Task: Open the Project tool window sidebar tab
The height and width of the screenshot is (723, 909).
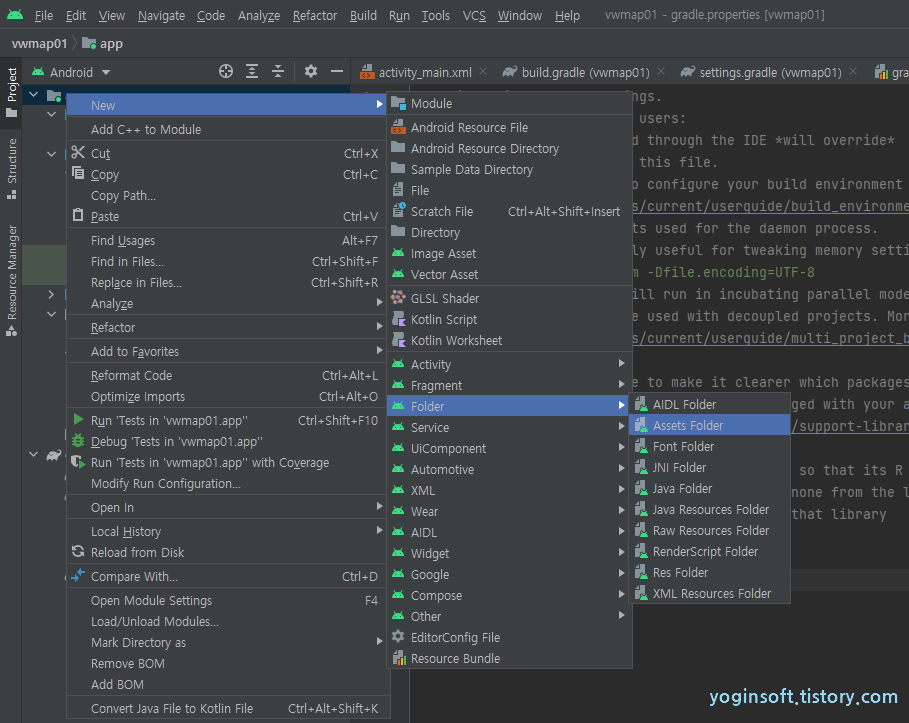Action: [x=12, y=92]
